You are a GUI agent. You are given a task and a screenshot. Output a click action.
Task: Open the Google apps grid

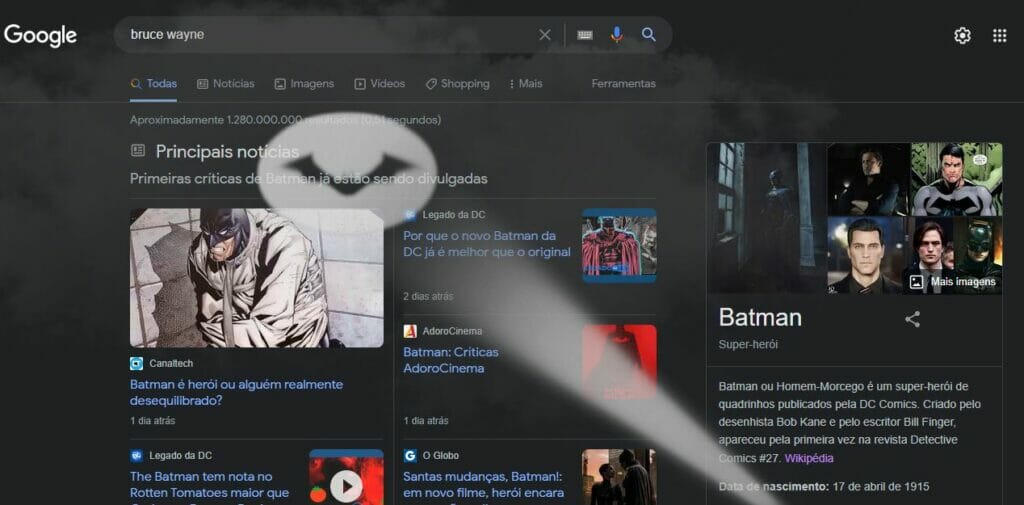coord(999,36)
